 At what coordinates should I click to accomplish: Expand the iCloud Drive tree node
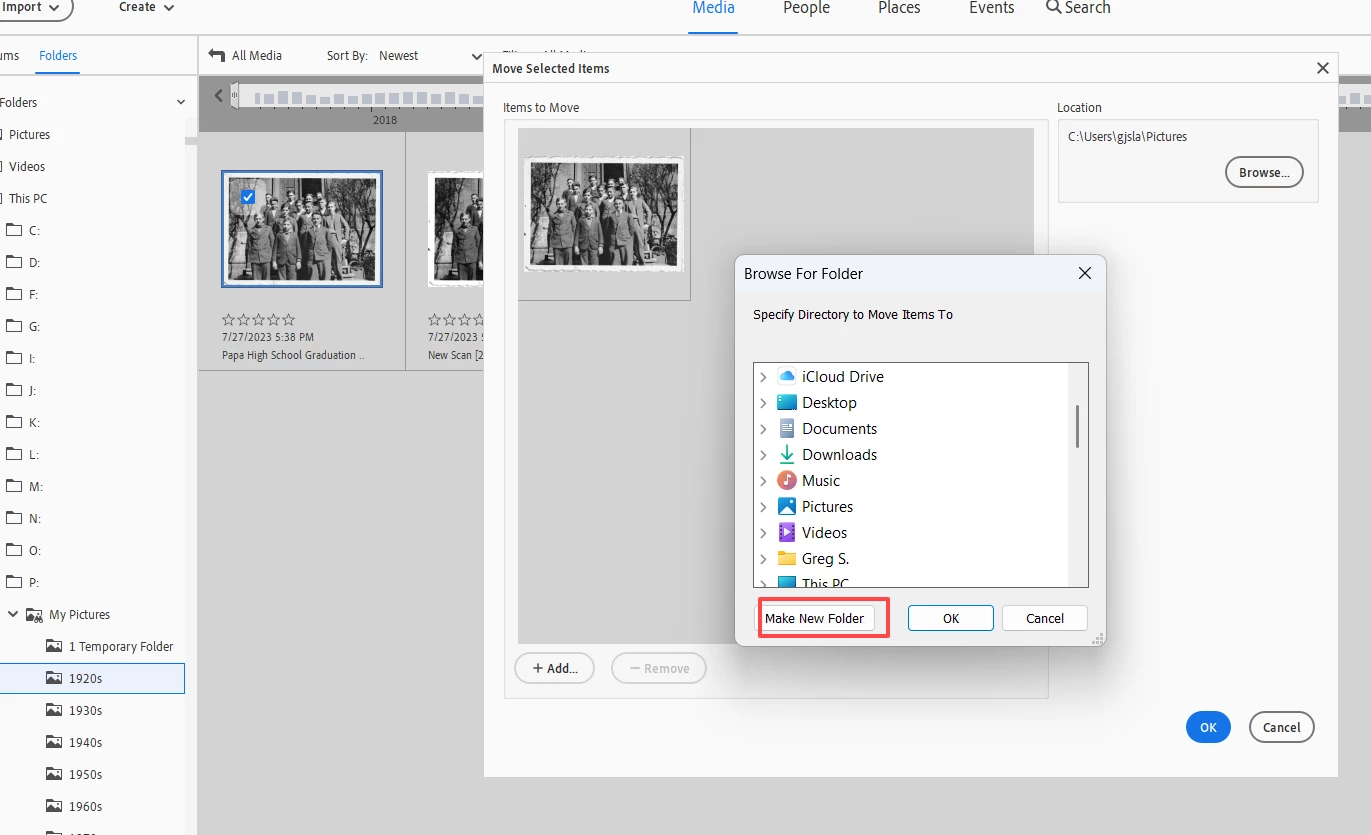click(763, 377)
